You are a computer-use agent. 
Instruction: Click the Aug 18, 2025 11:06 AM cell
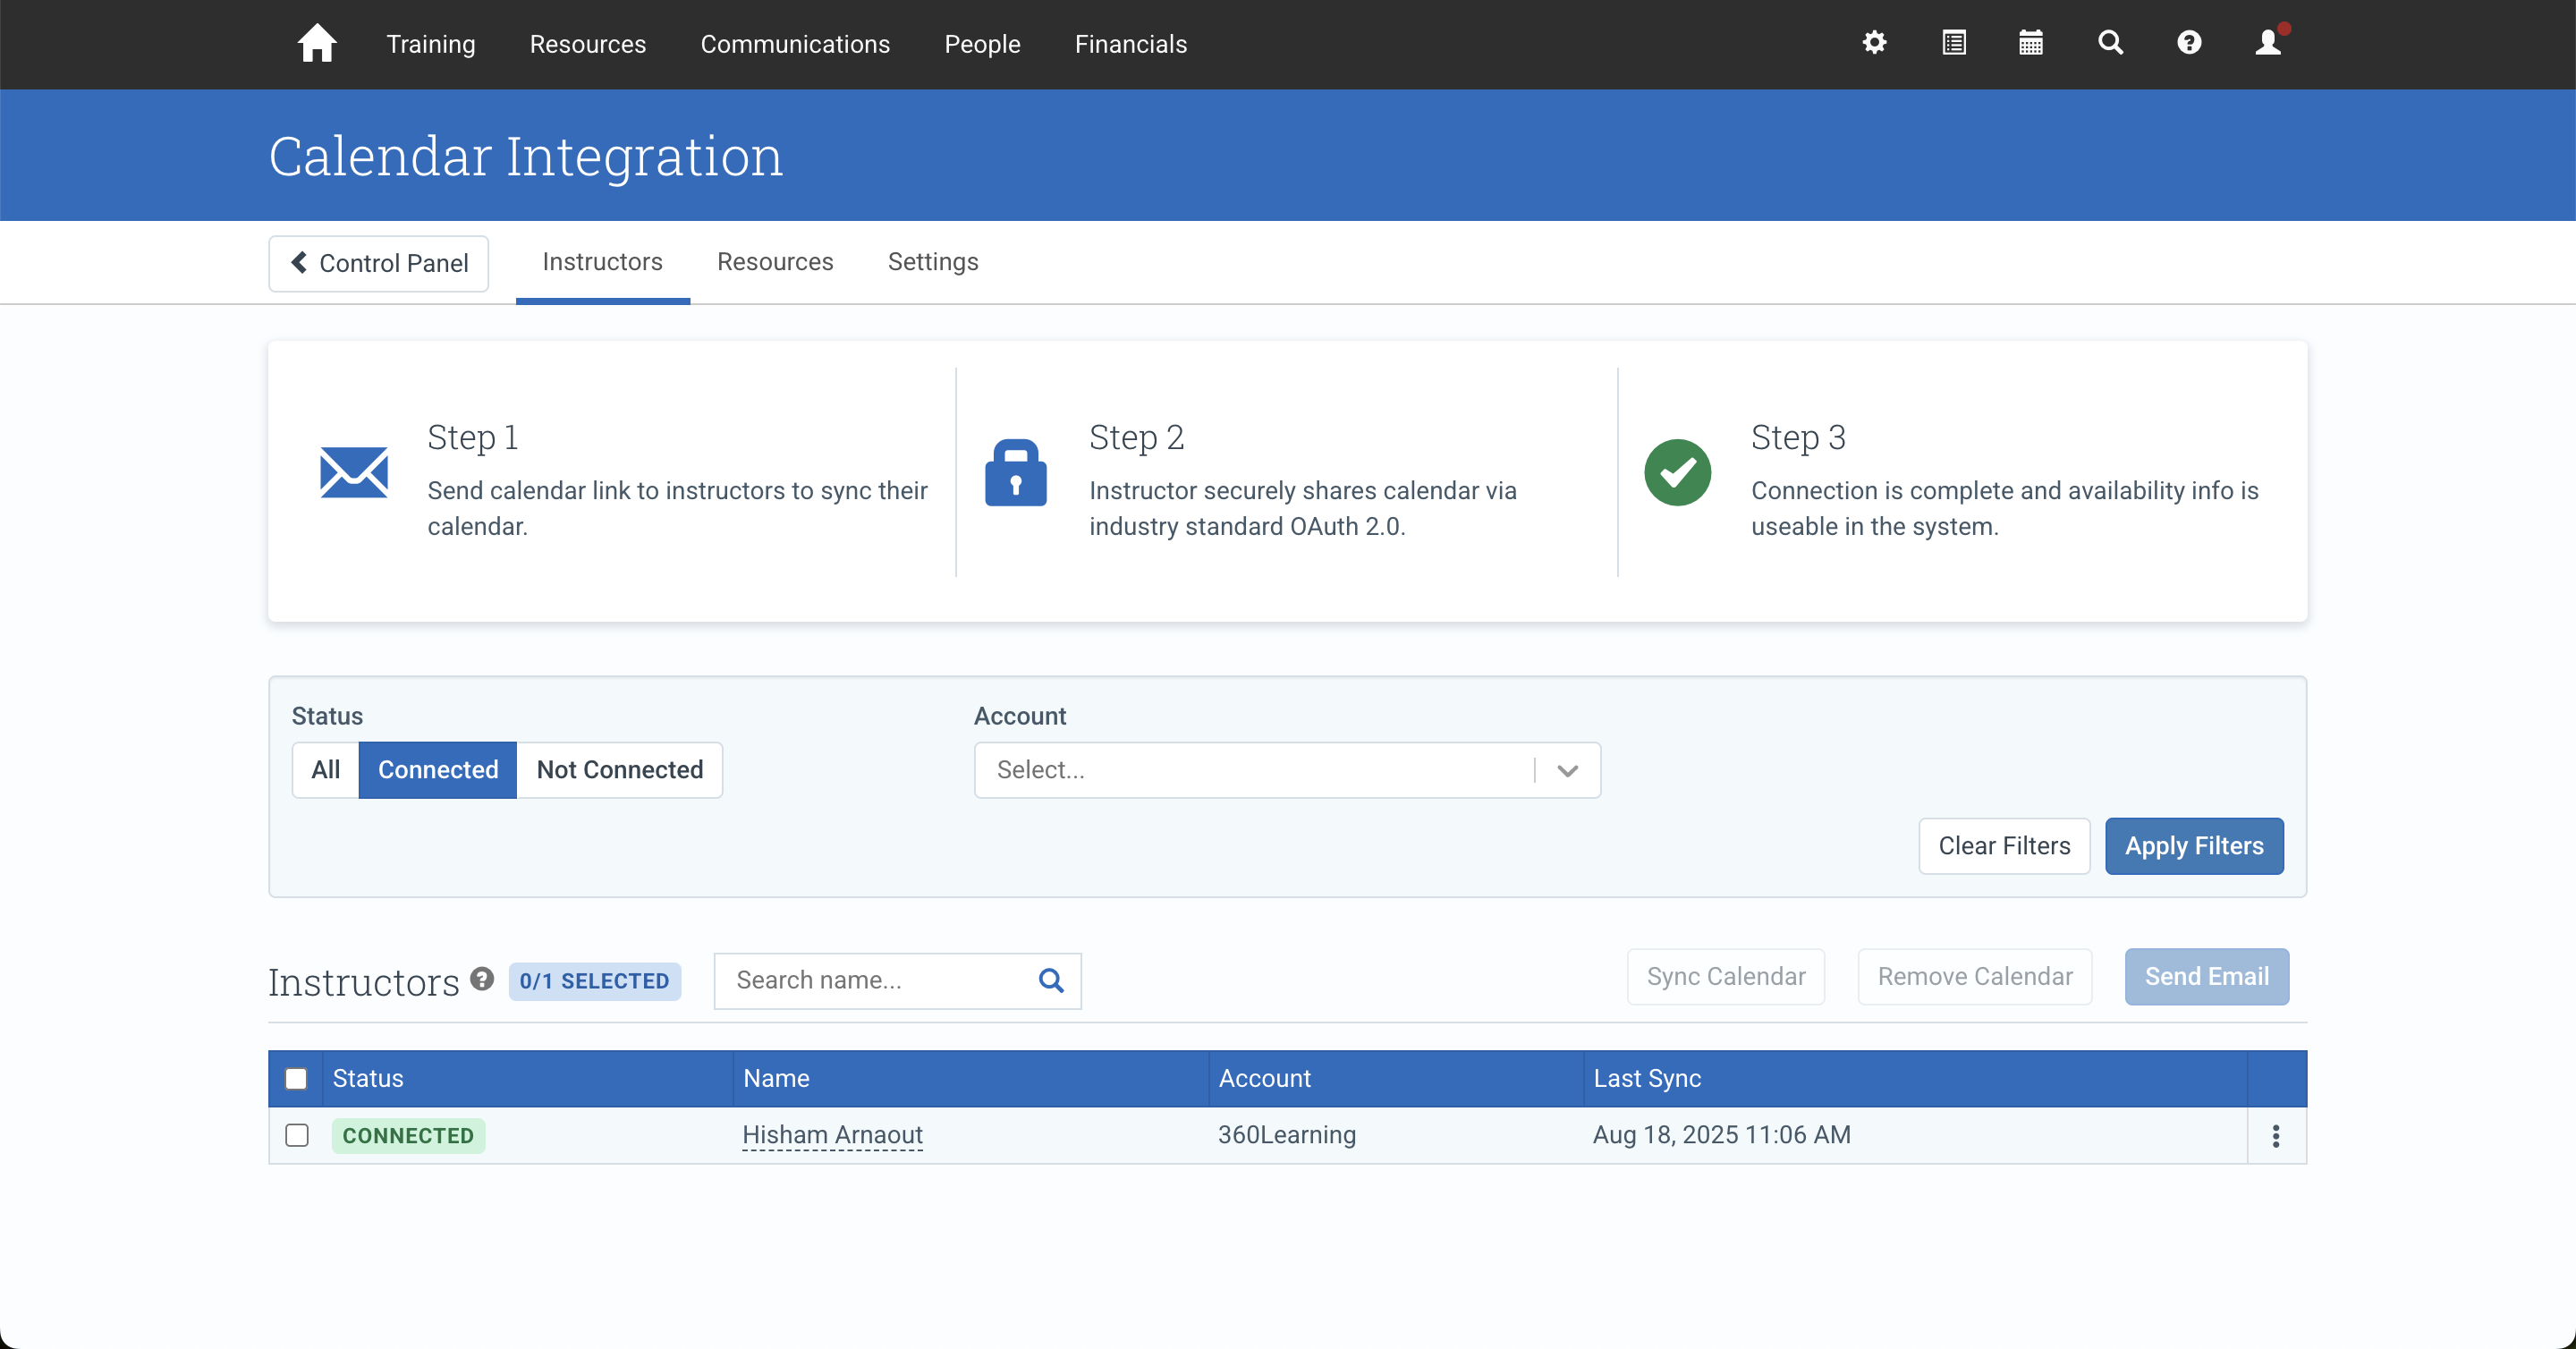1721,1135
